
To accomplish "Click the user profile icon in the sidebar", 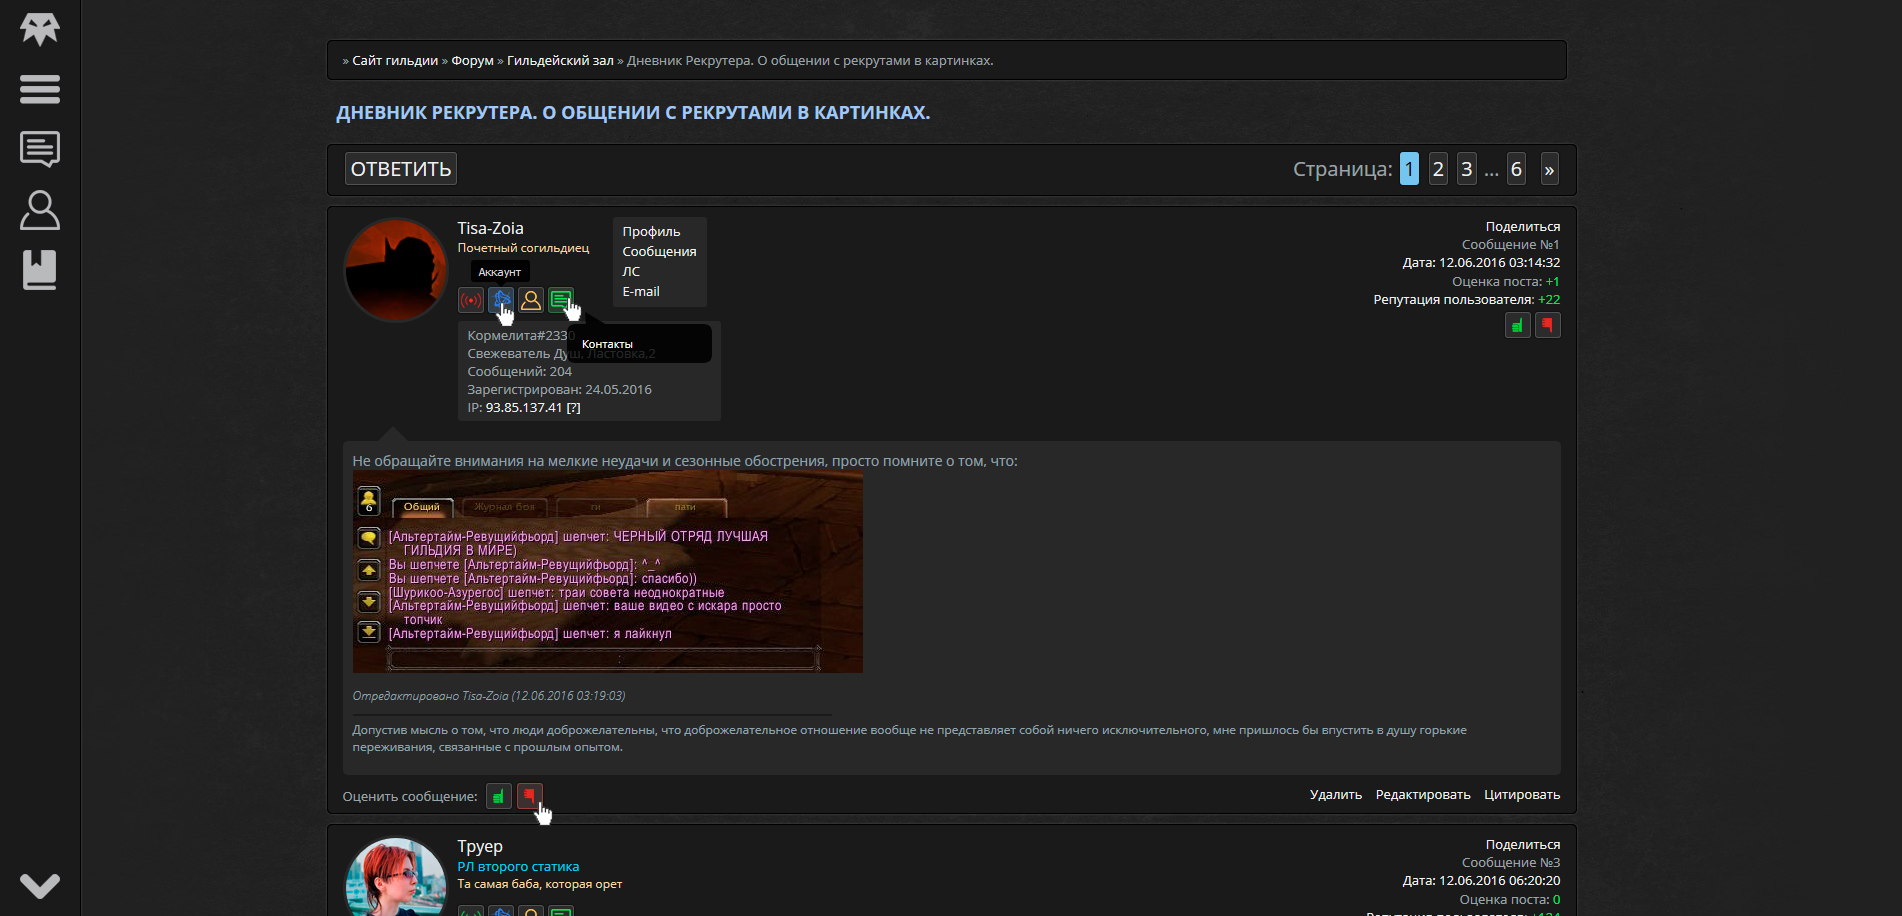I will [40, 210].
